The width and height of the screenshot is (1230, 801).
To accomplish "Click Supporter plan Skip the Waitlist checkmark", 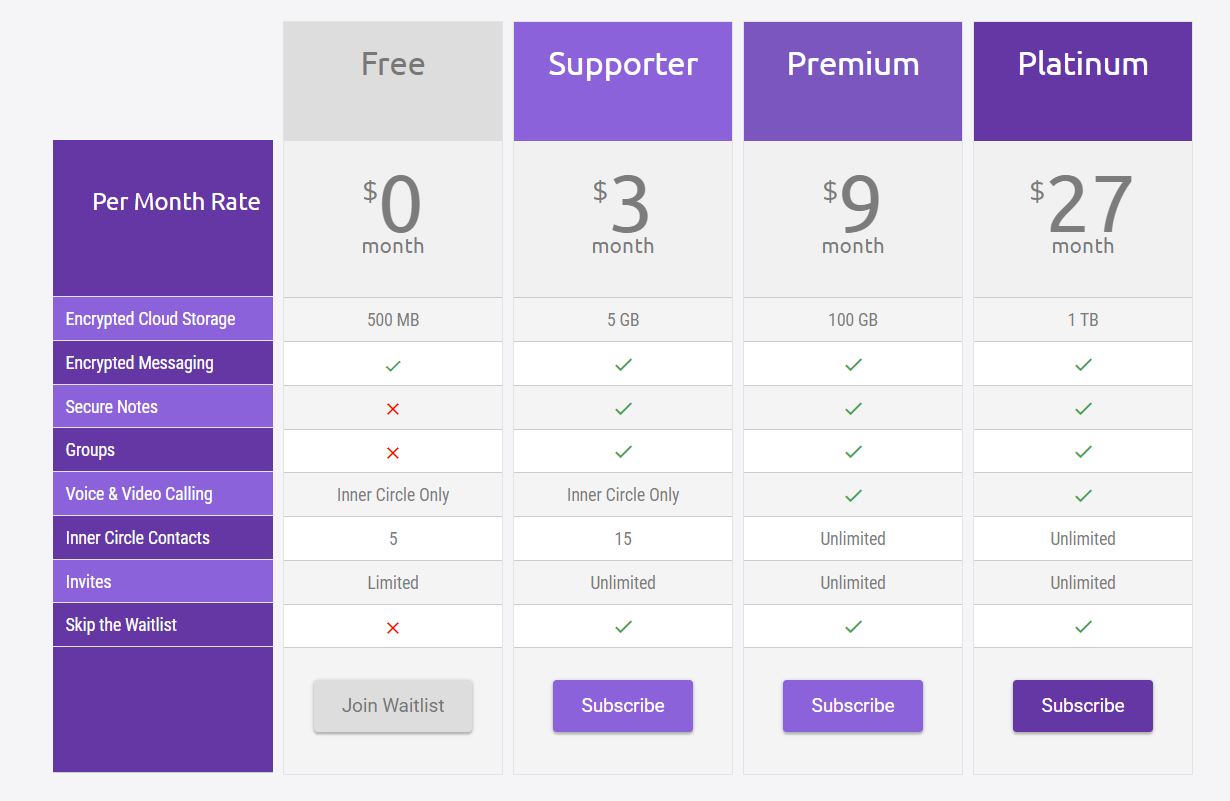I will [x=623, y=627].
